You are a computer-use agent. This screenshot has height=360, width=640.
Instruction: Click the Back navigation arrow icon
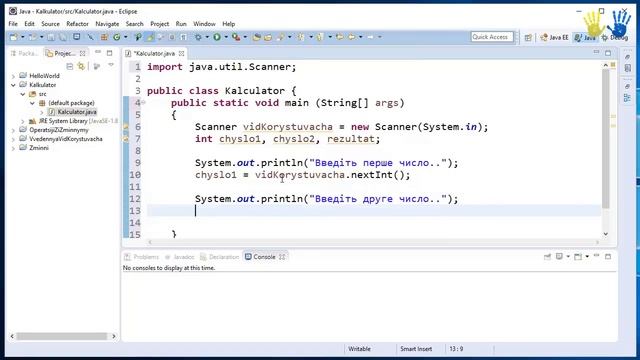point(351,37)
